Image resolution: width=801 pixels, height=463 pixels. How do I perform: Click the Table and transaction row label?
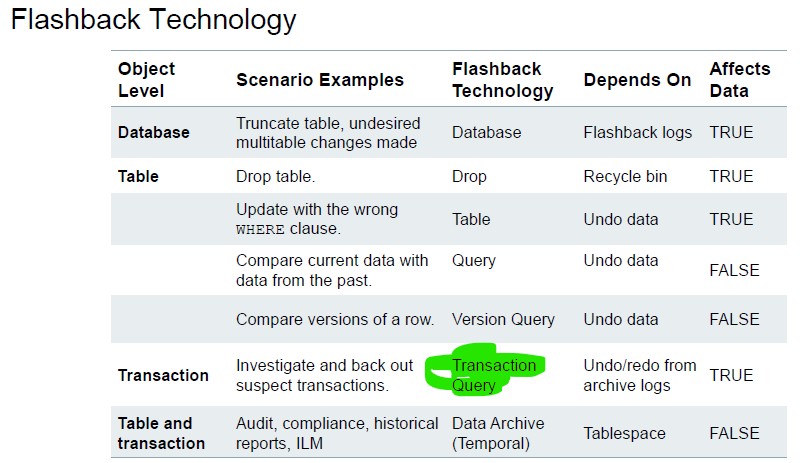coord(161,433)
